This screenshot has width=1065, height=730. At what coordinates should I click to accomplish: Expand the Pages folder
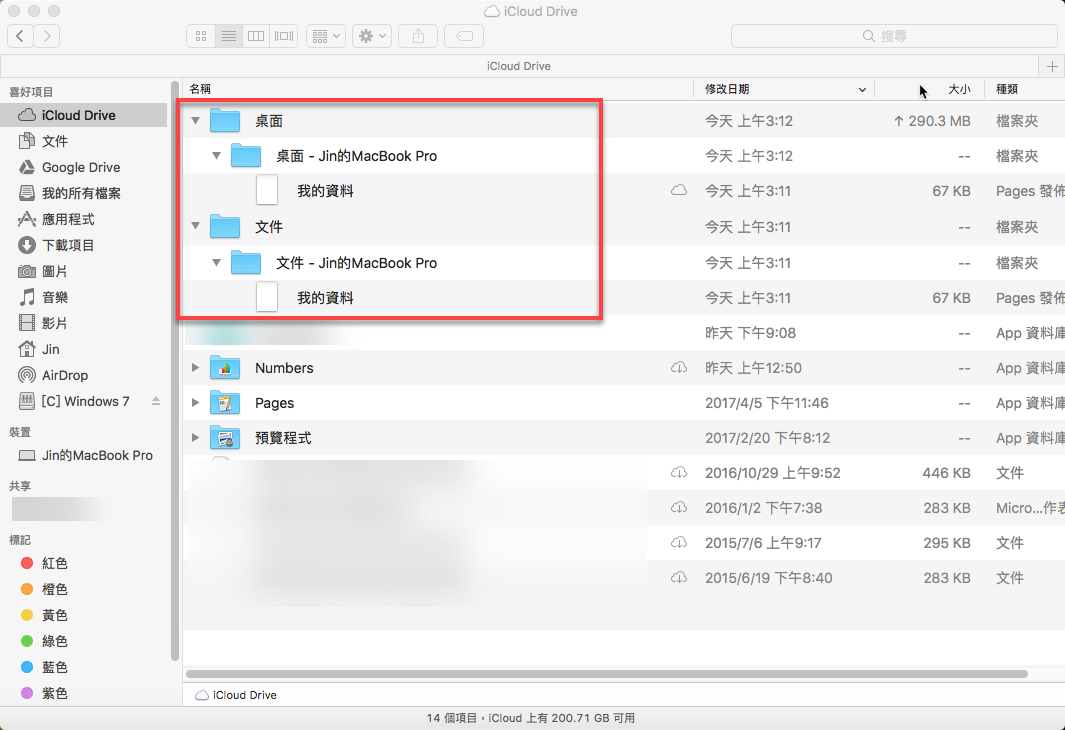tap(196, 403)
